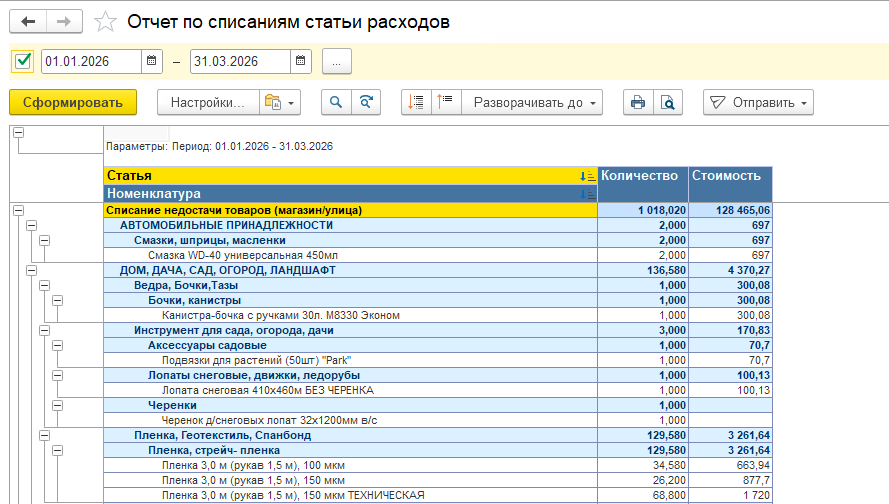Select row Подвязки для растений (50шт) "Park"
The image size is (889, 504).
click(350, 360)
